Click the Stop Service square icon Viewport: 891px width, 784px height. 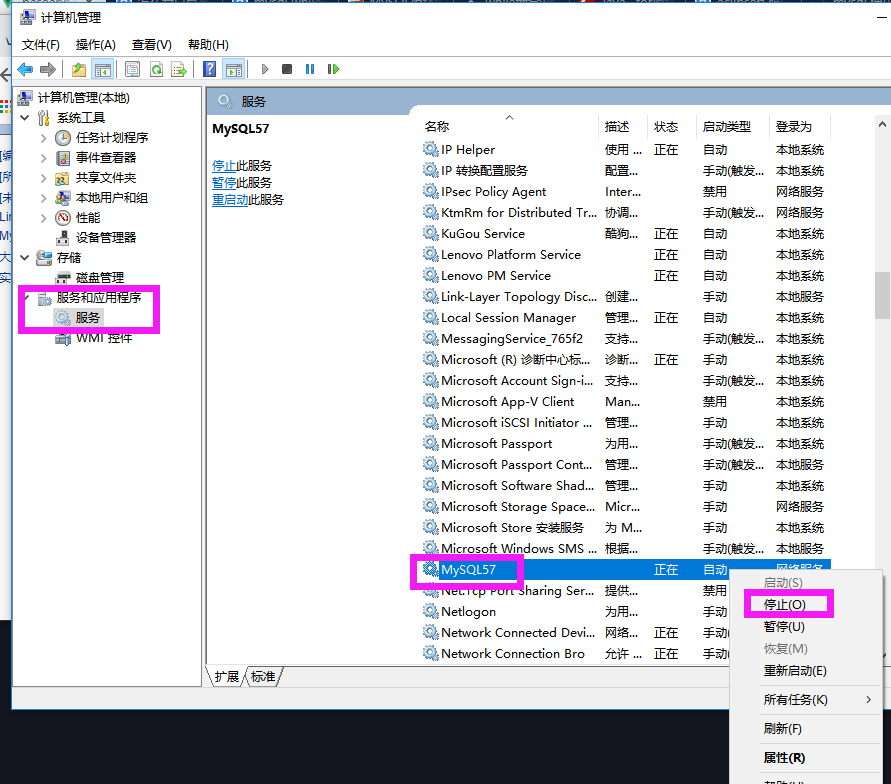coord(287,69)
